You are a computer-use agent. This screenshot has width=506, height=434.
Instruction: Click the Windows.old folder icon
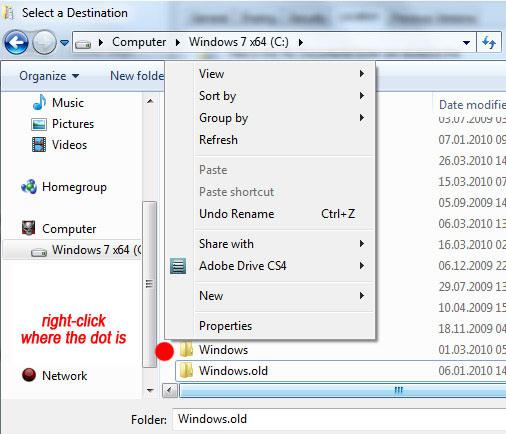point(186,371)
